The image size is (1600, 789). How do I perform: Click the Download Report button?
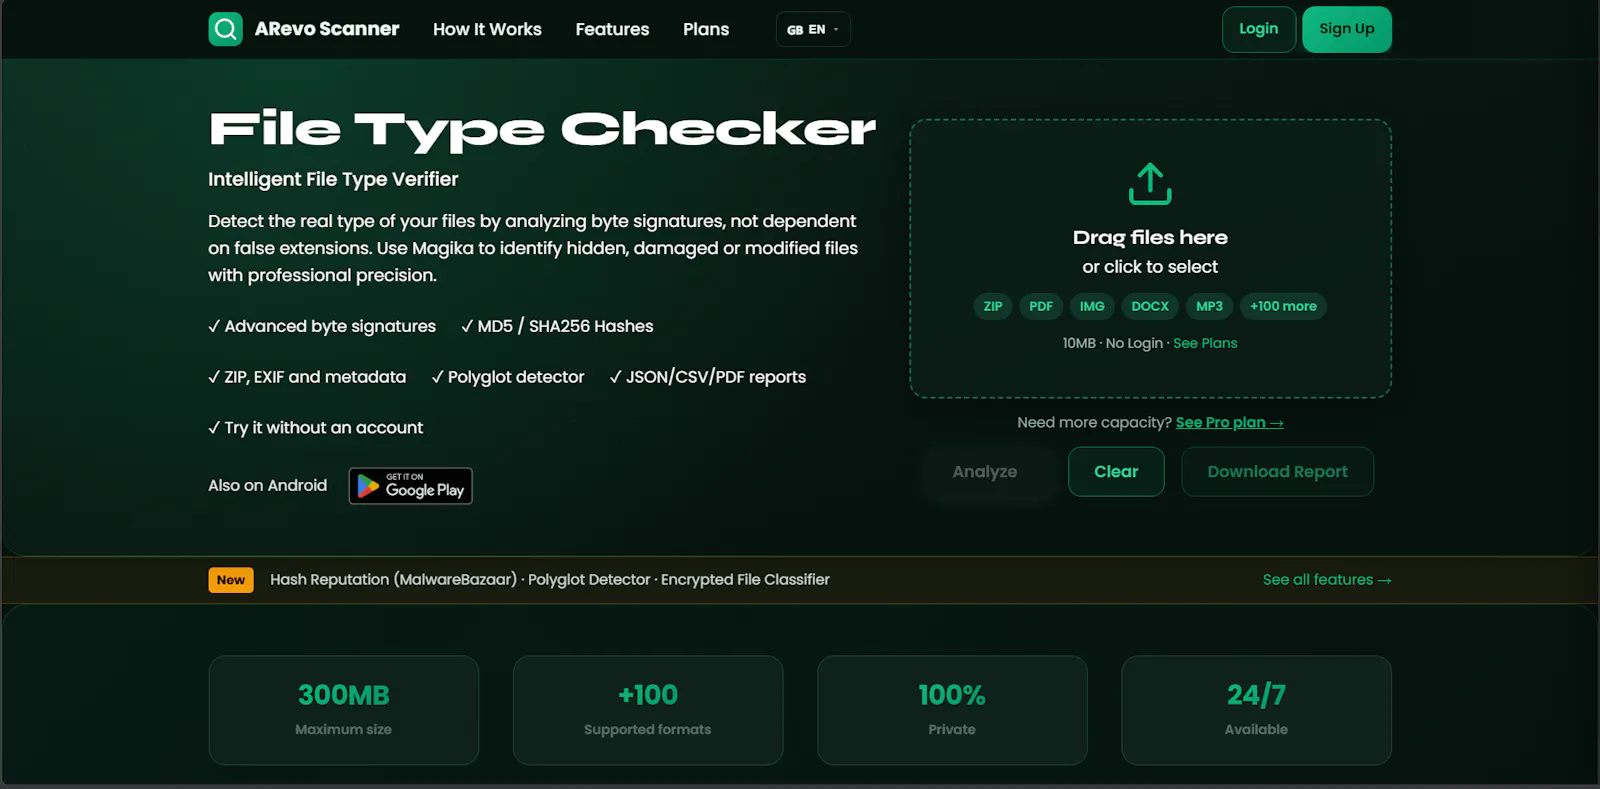click(x=1277, y=472)
